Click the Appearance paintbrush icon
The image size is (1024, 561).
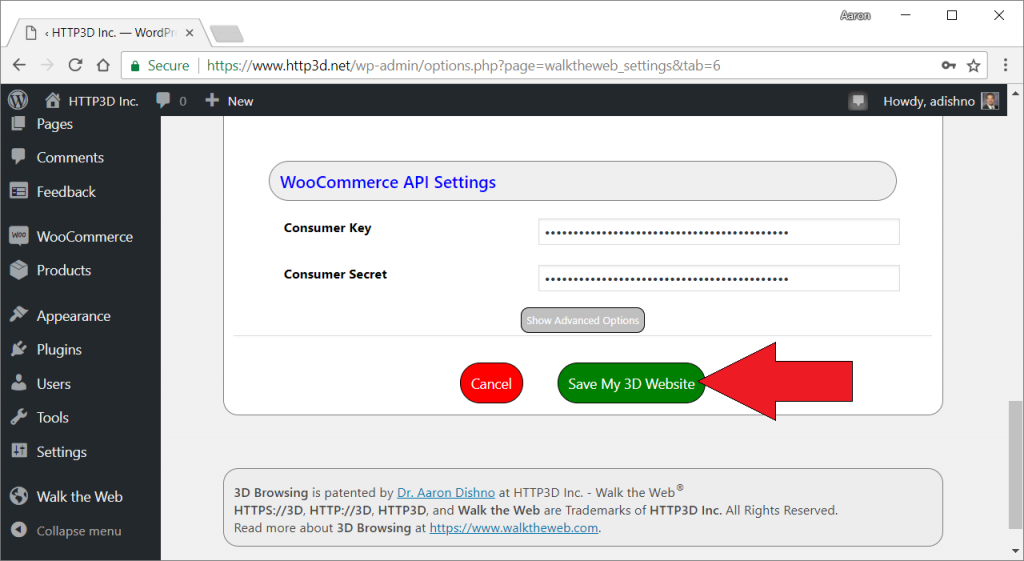[19, 314]
